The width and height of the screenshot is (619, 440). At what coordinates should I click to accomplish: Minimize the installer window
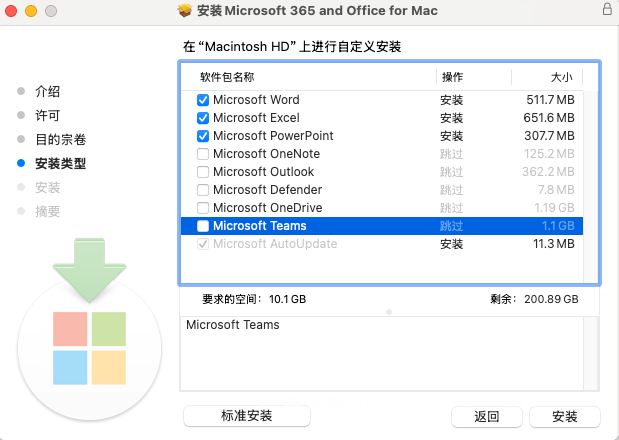[x=31, y=11]
